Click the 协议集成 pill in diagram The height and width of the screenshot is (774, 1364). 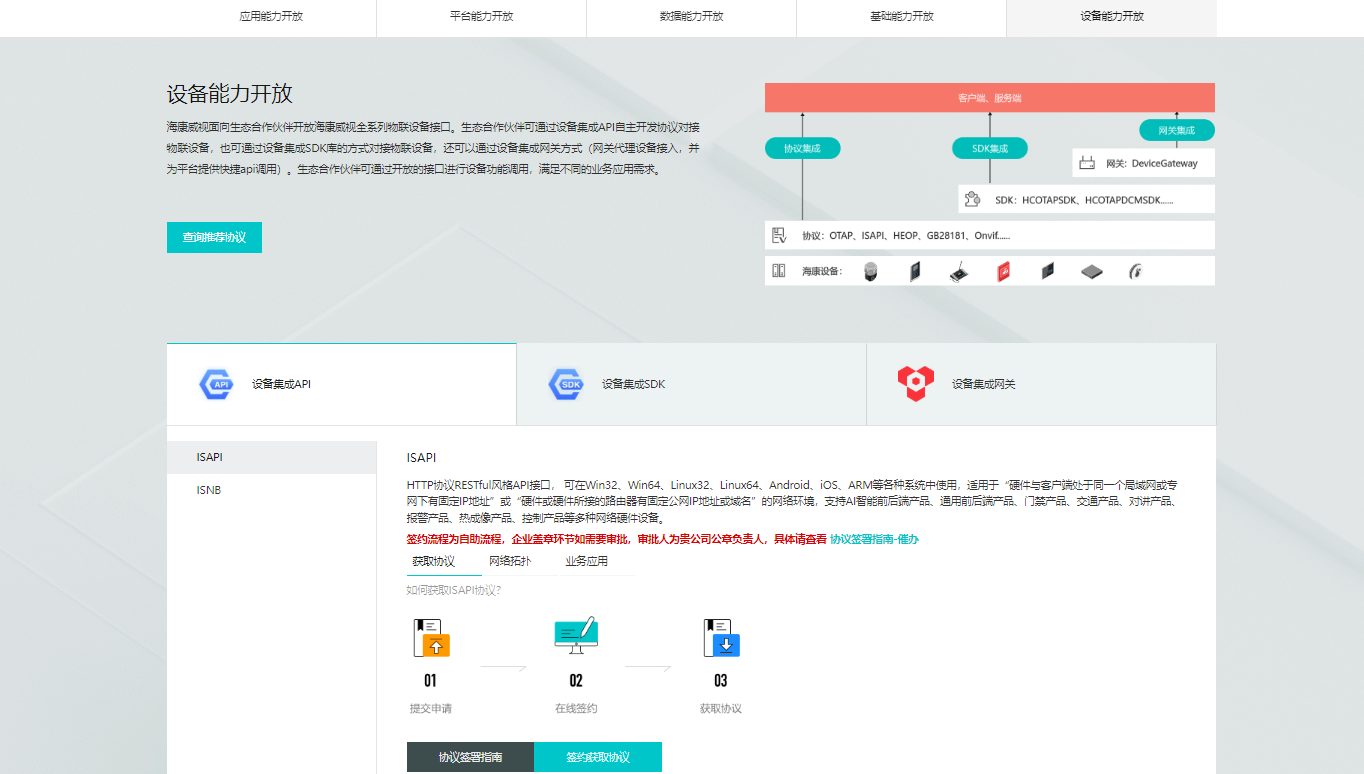tap(802, 148)
